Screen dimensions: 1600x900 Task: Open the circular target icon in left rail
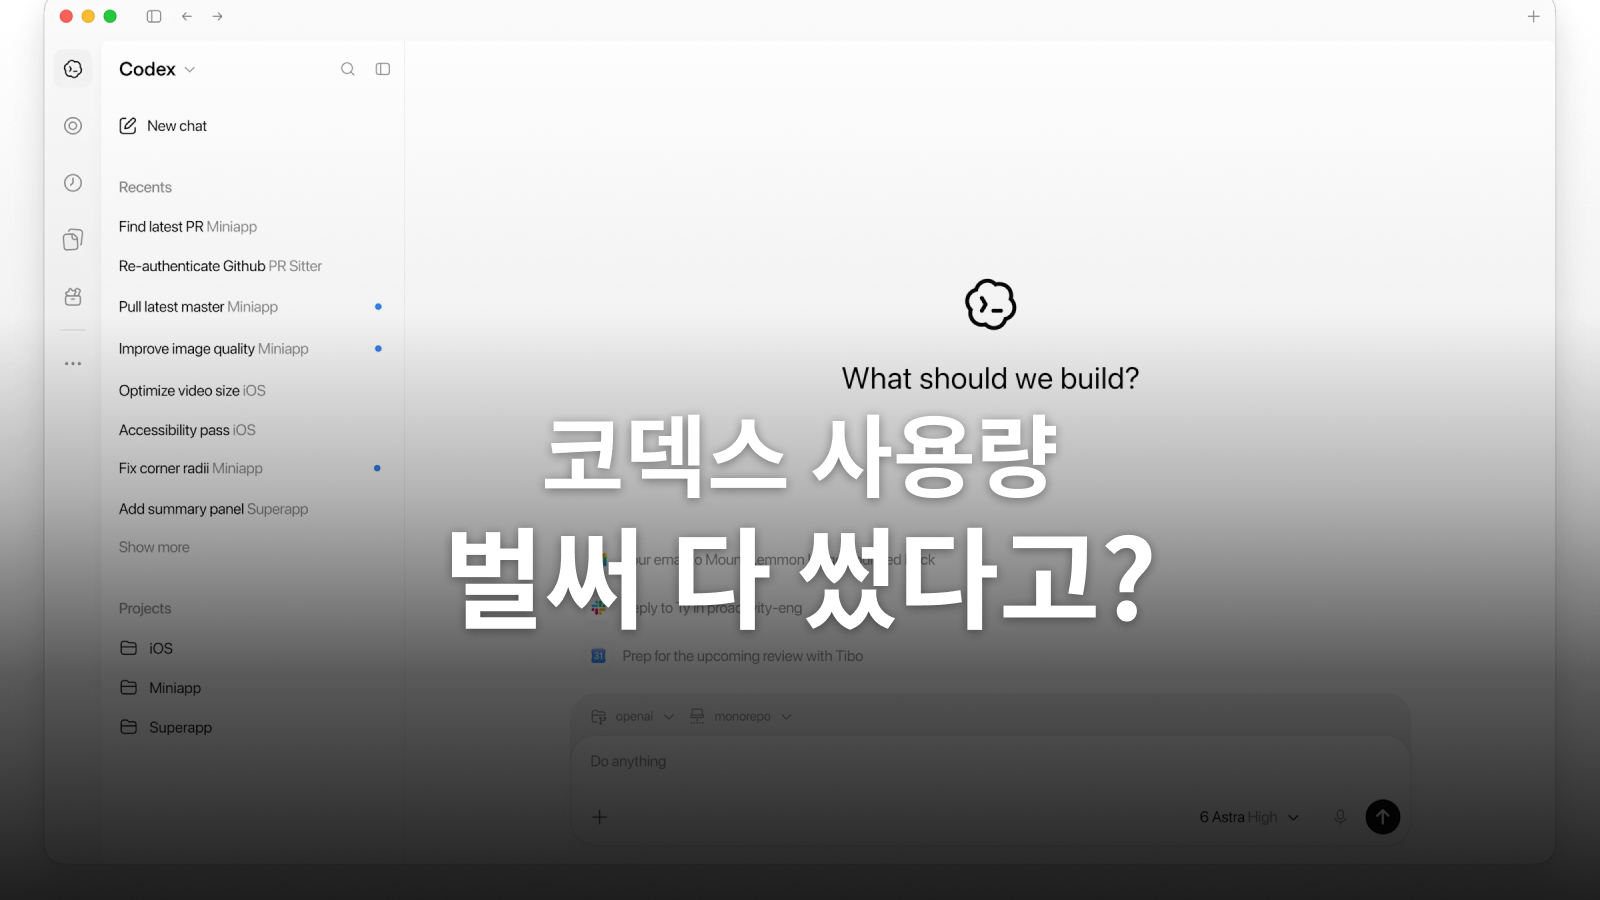click(73, 126)
